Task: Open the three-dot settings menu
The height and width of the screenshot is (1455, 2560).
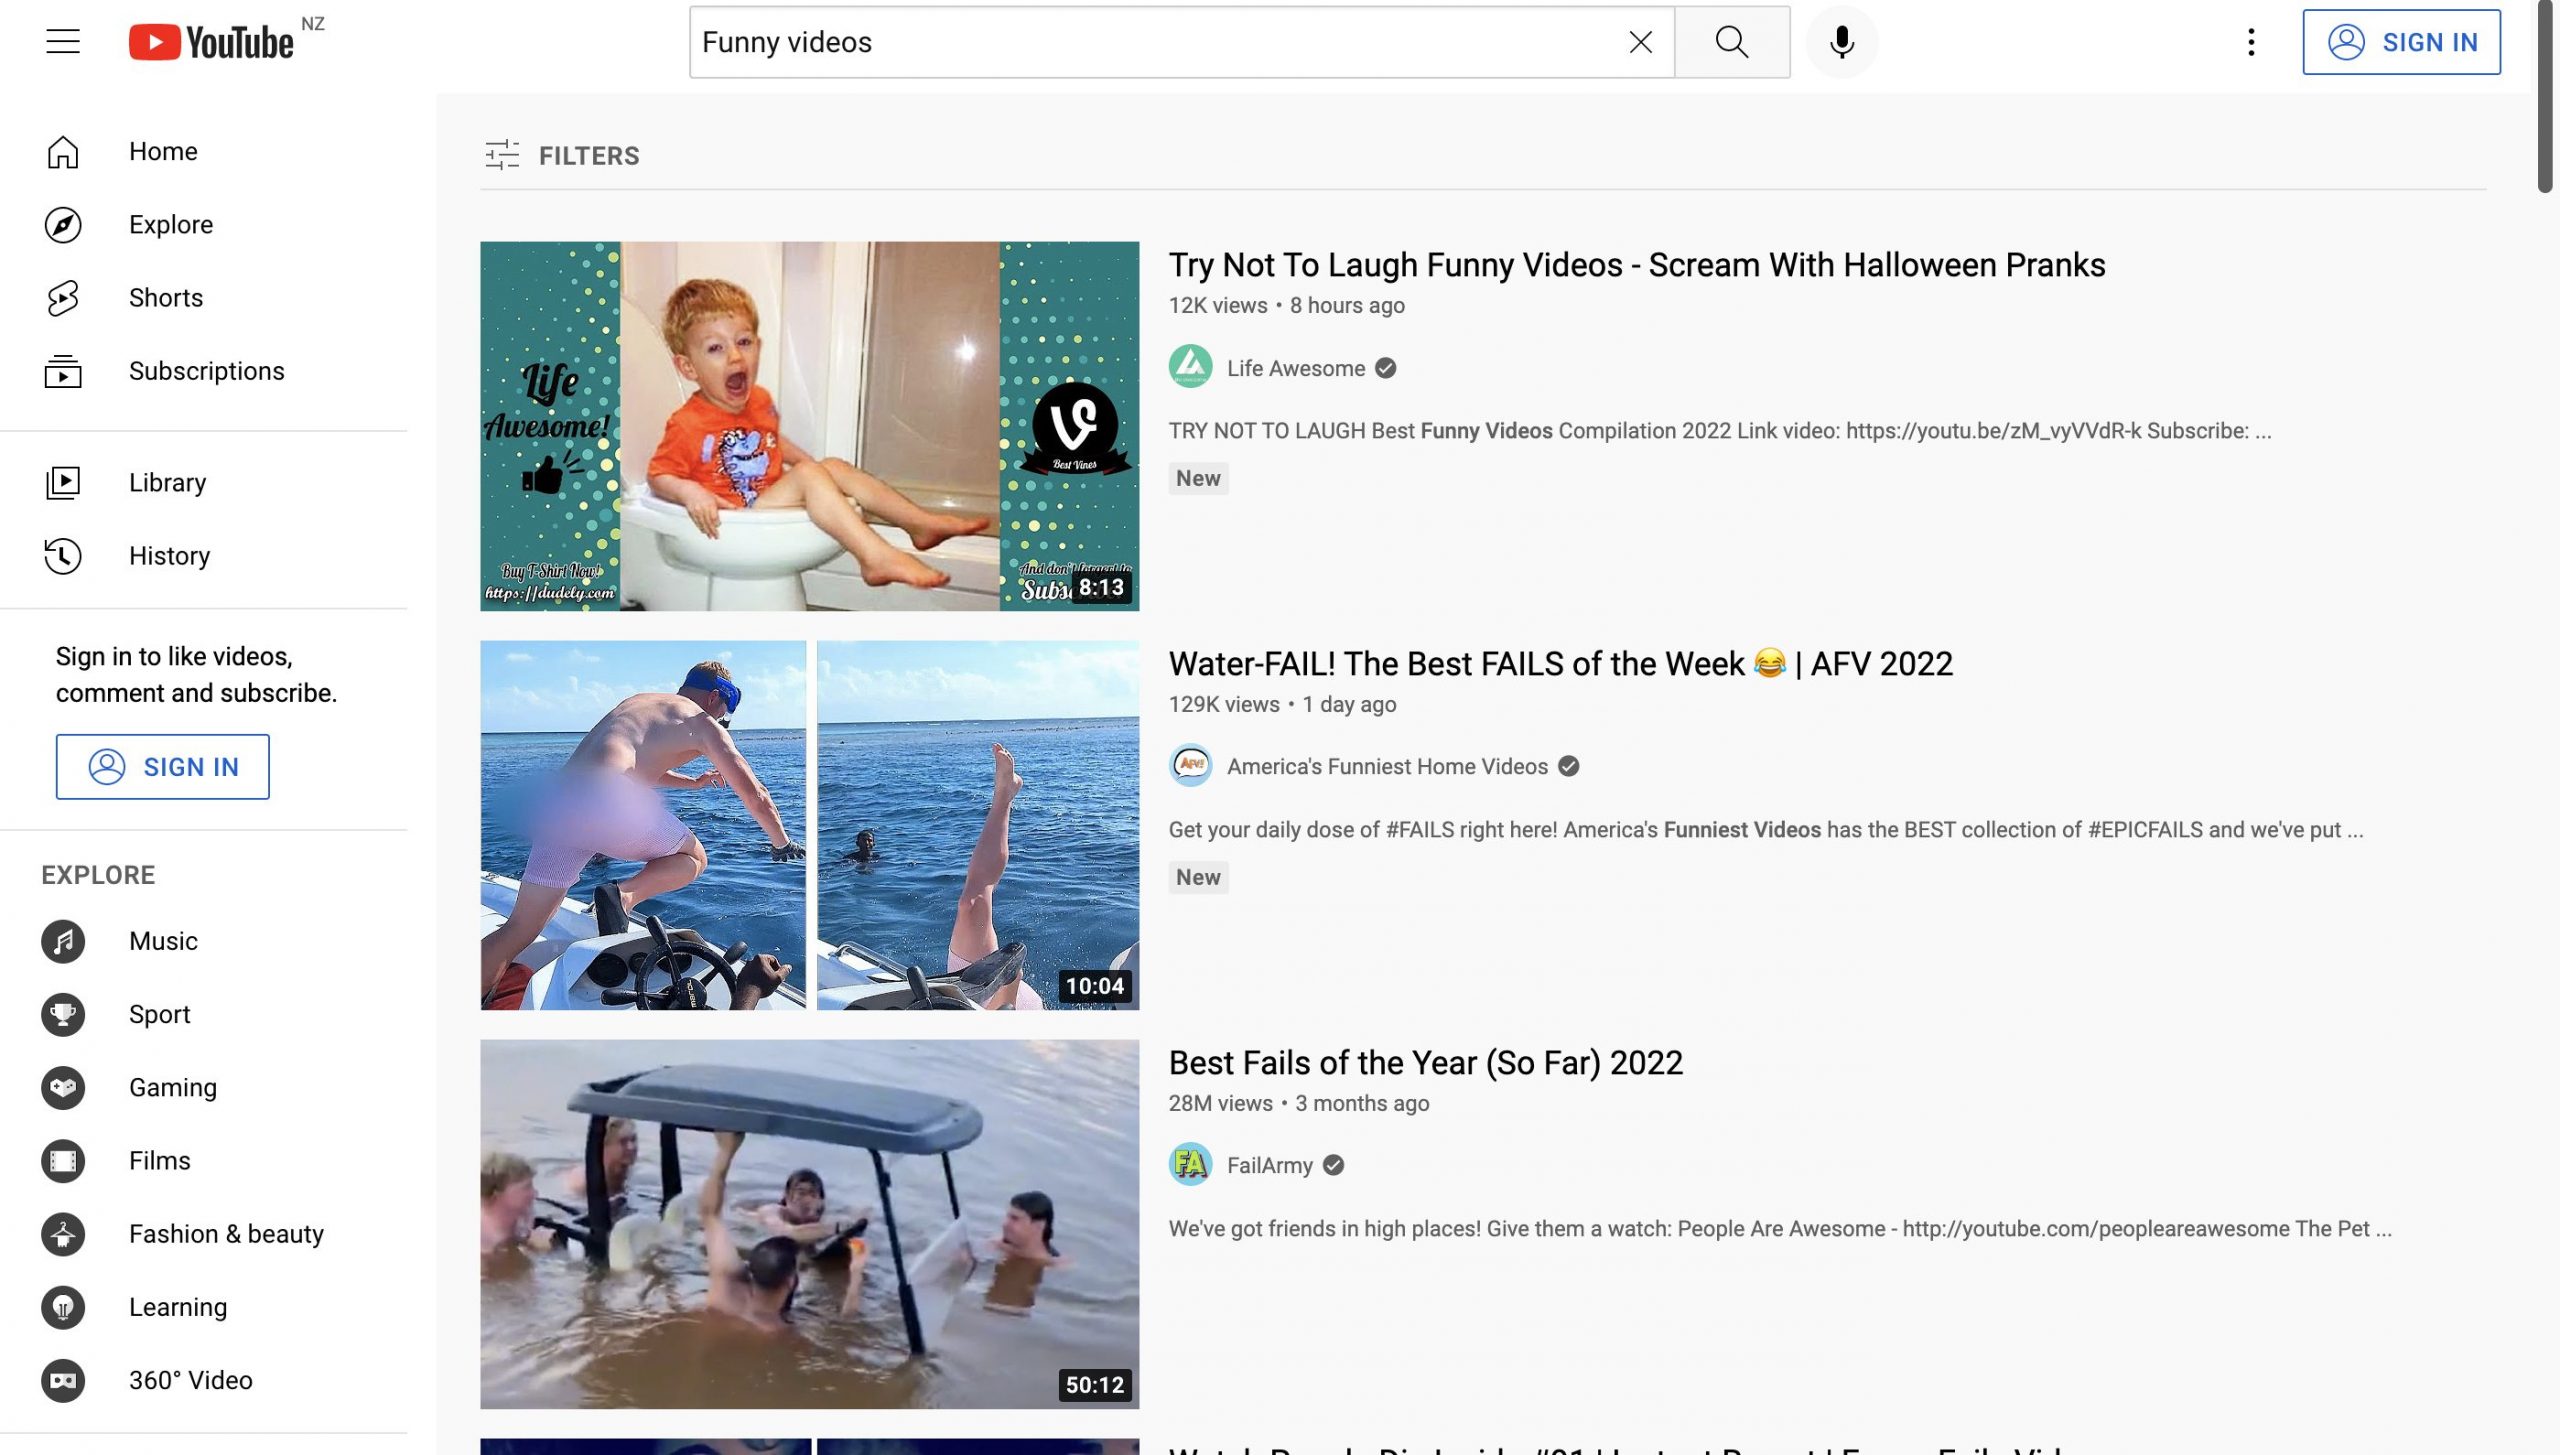Action: [x=2251, y=42]
